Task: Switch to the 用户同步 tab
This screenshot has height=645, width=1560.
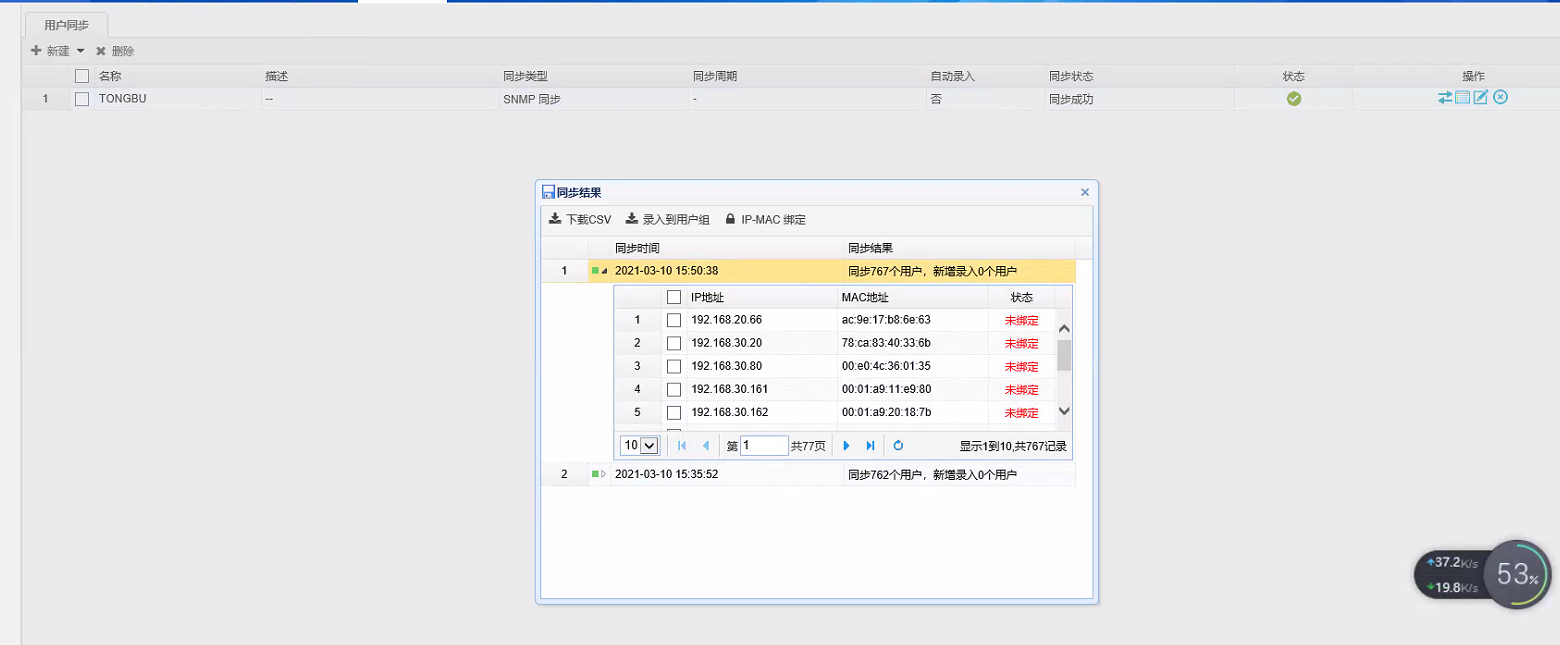Action: point(66,25)
